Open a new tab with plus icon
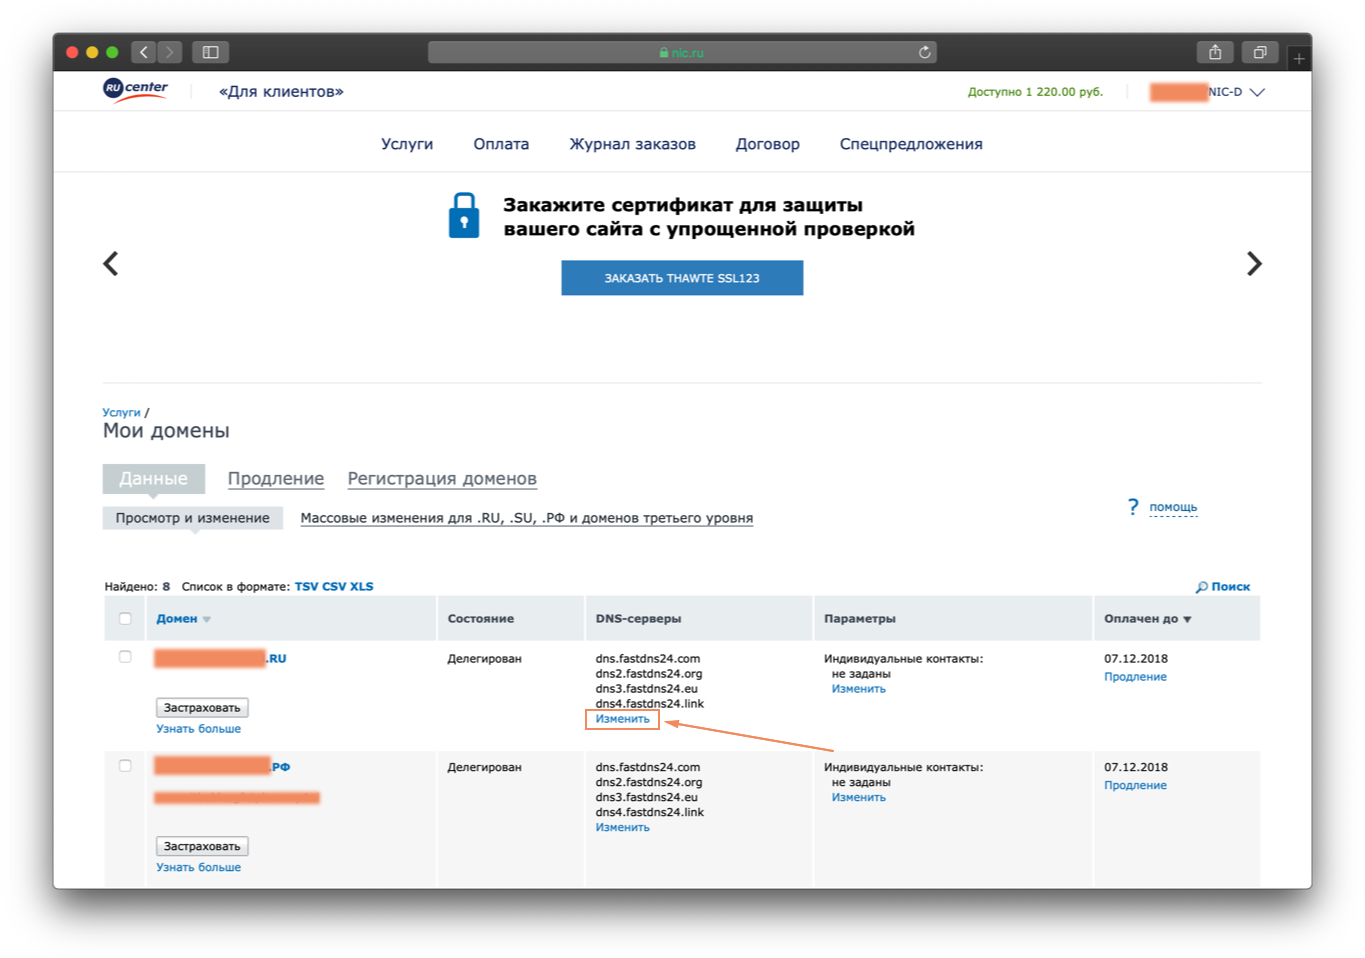Viewport: 1365px width, 958px height. point(1299,59)
